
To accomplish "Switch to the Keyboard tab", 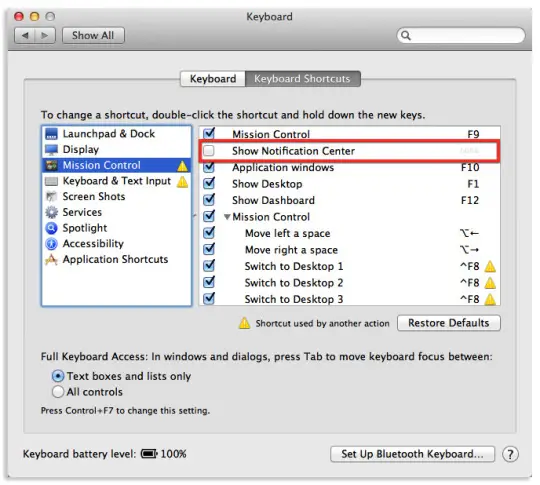I will click(x=213, y=79).
